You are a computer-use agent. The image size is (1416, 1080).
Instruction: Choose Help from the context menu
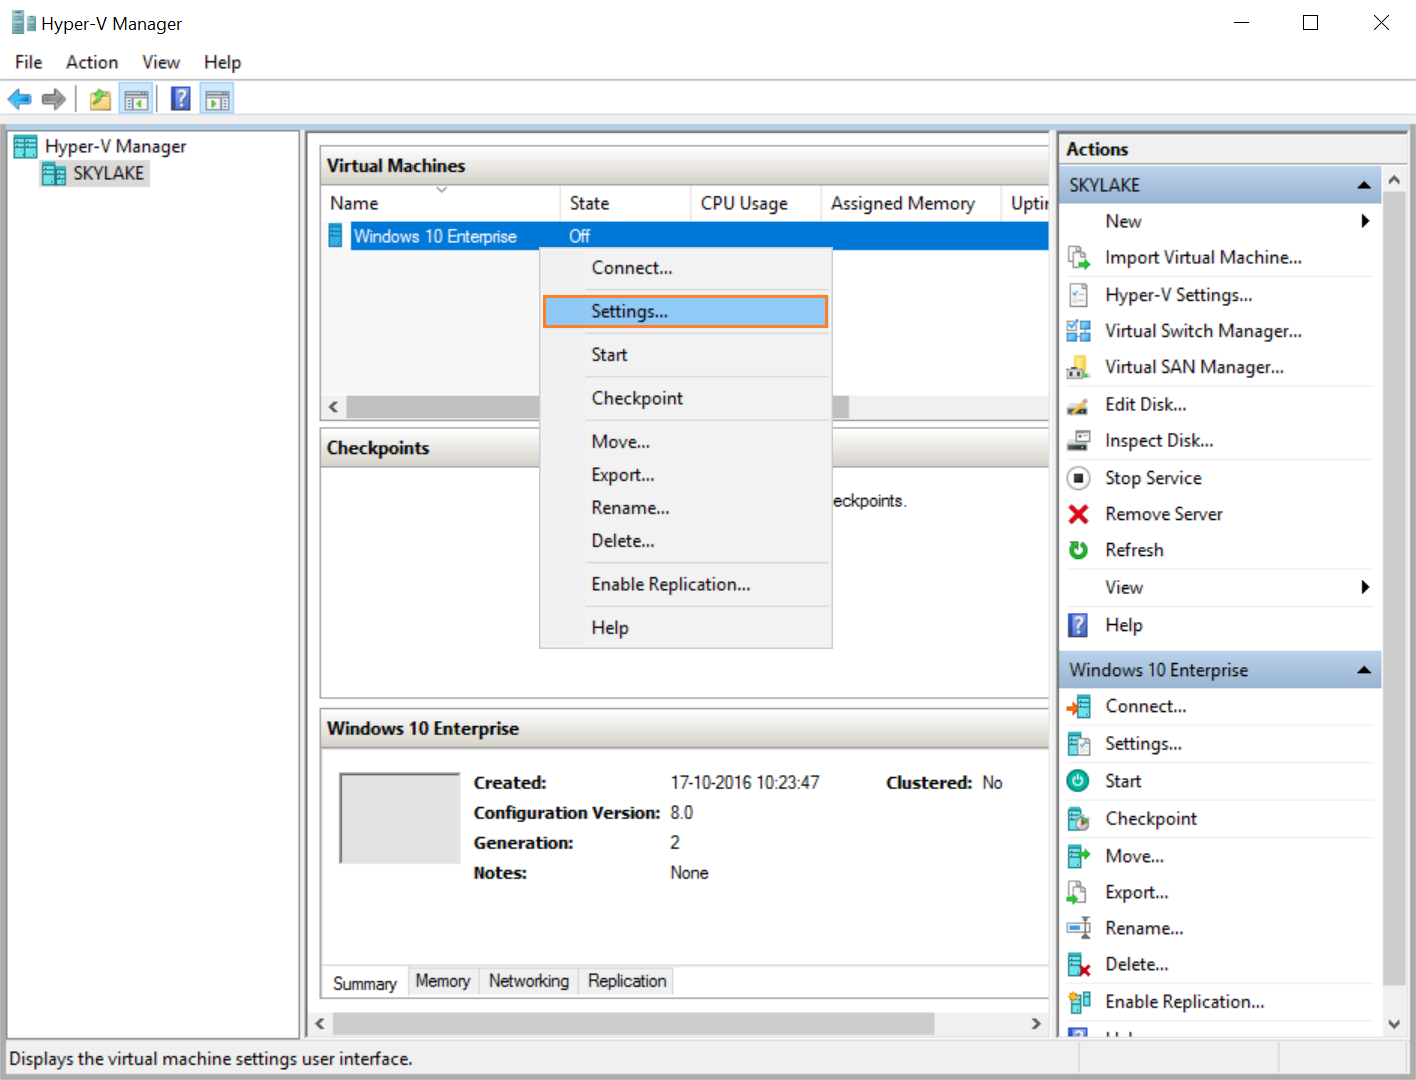[685, 628]
